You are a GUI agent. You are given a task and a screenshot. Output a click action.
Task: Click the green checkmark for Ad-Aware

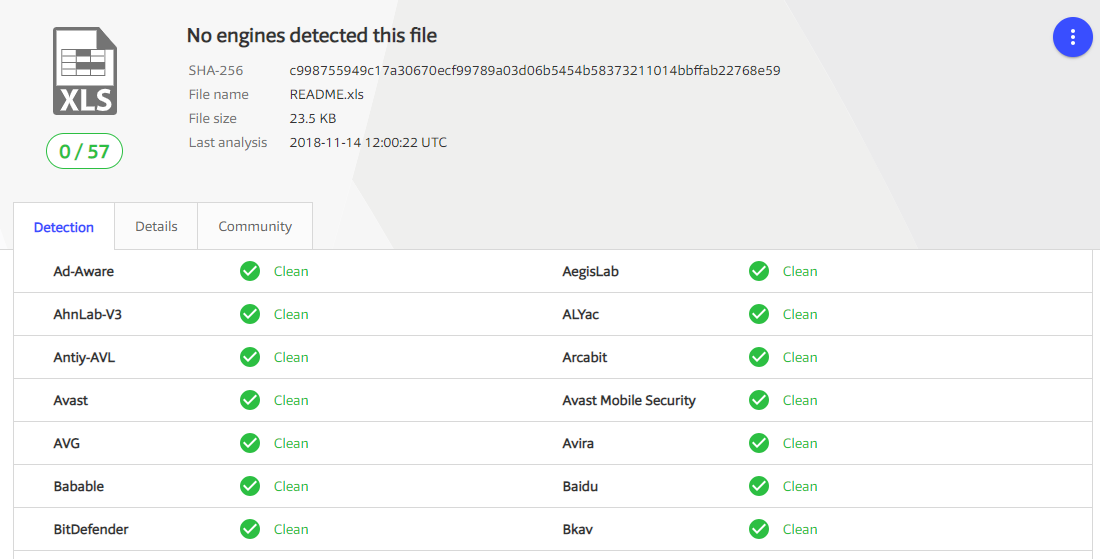[x=250, y=271]
